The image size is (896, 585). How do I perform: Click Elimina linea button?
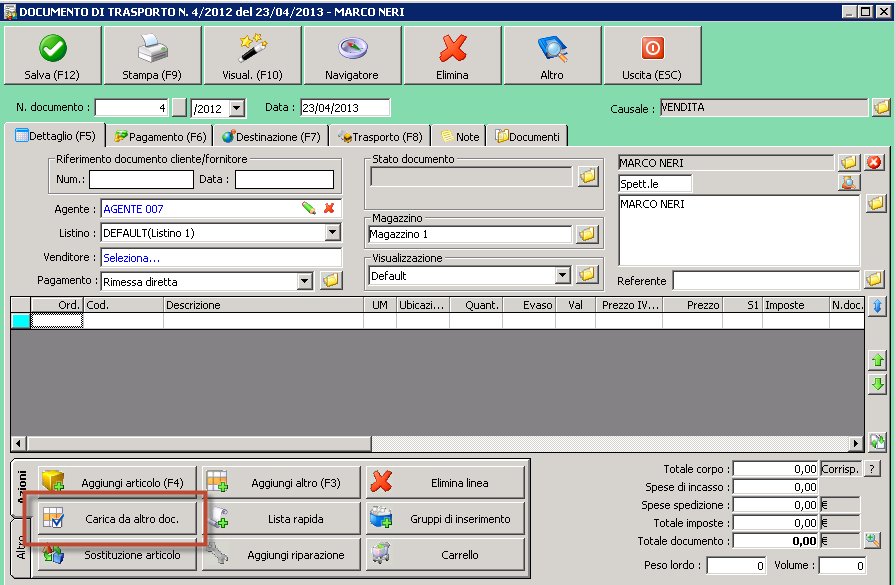(445, 483)
